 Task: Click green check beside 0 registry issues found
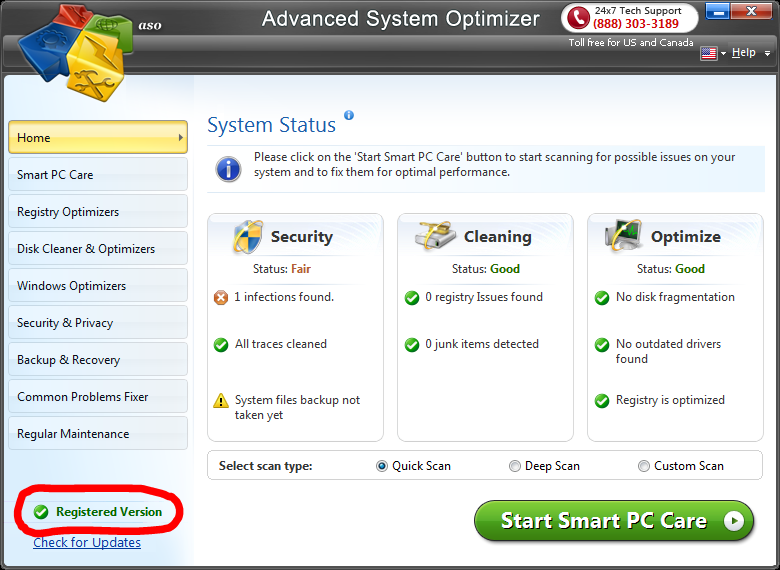point(411,297)
